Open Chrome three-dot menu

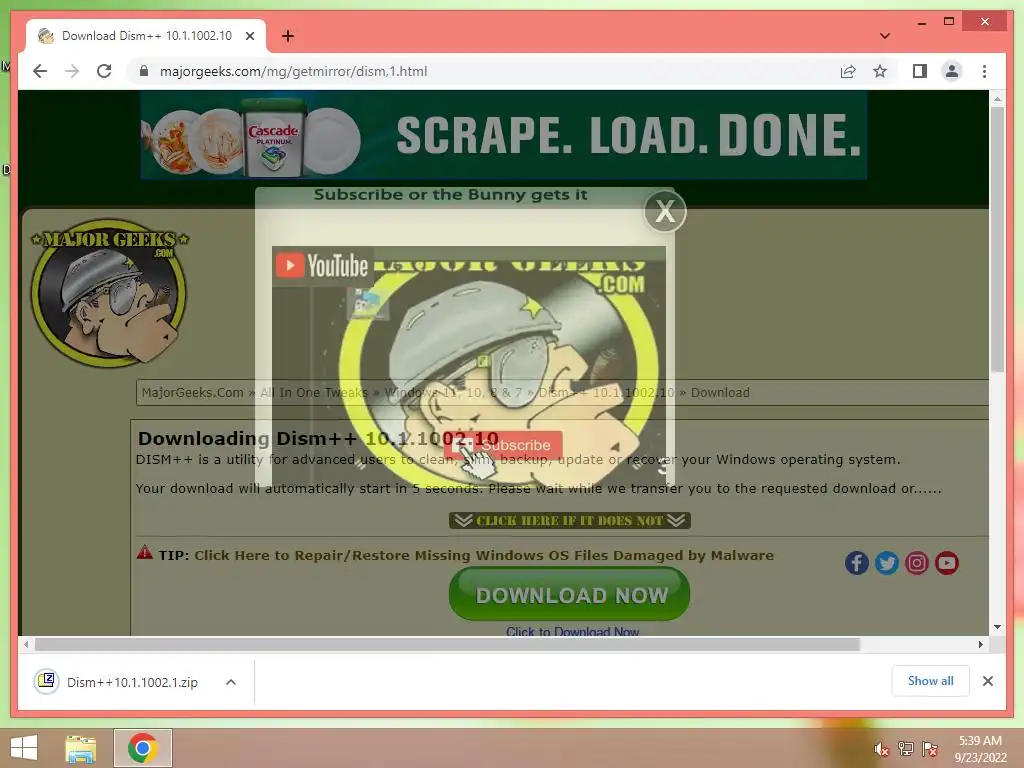coord(984,71)
